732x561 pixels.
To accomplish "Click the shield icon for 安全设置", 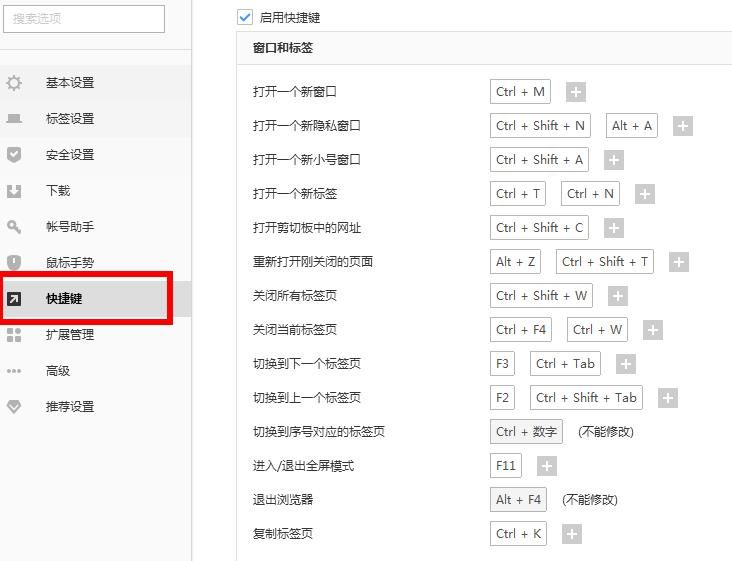I will click(14, 155).
